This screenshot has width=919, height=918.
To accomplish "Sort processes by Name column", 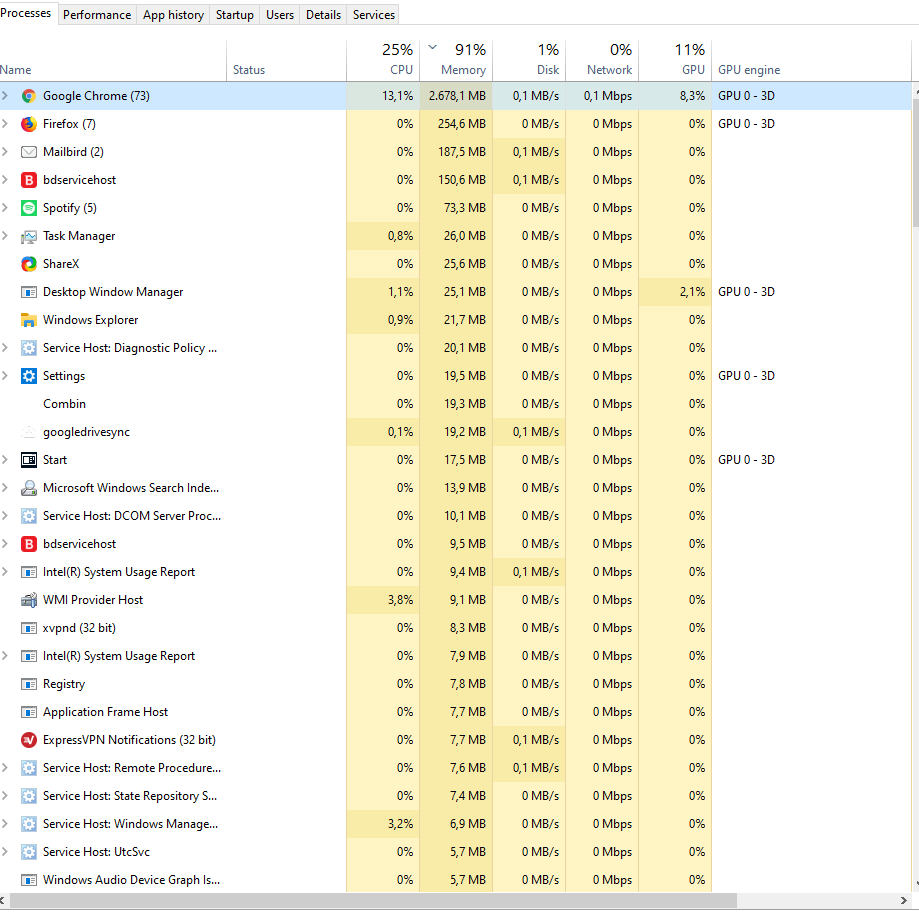I will coord(113,60).
